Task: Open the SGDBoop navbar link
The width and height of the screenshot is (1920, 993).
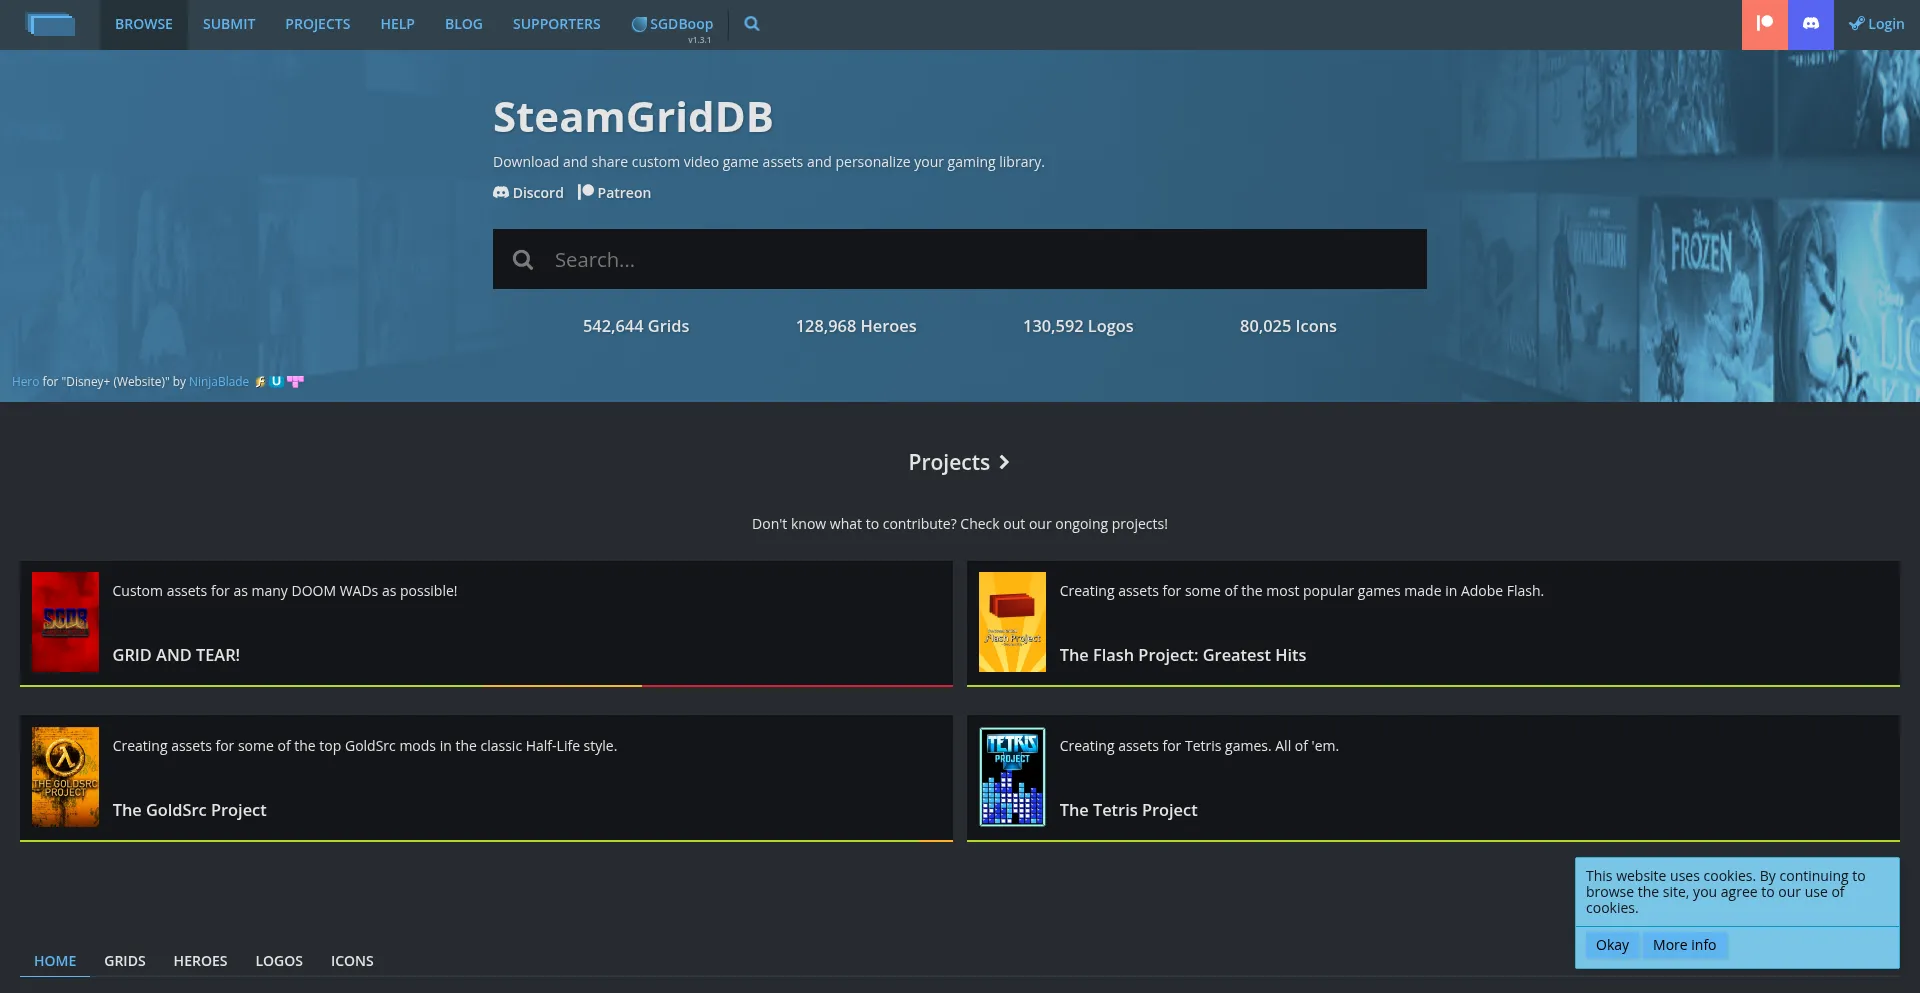Action: point(672,24)
